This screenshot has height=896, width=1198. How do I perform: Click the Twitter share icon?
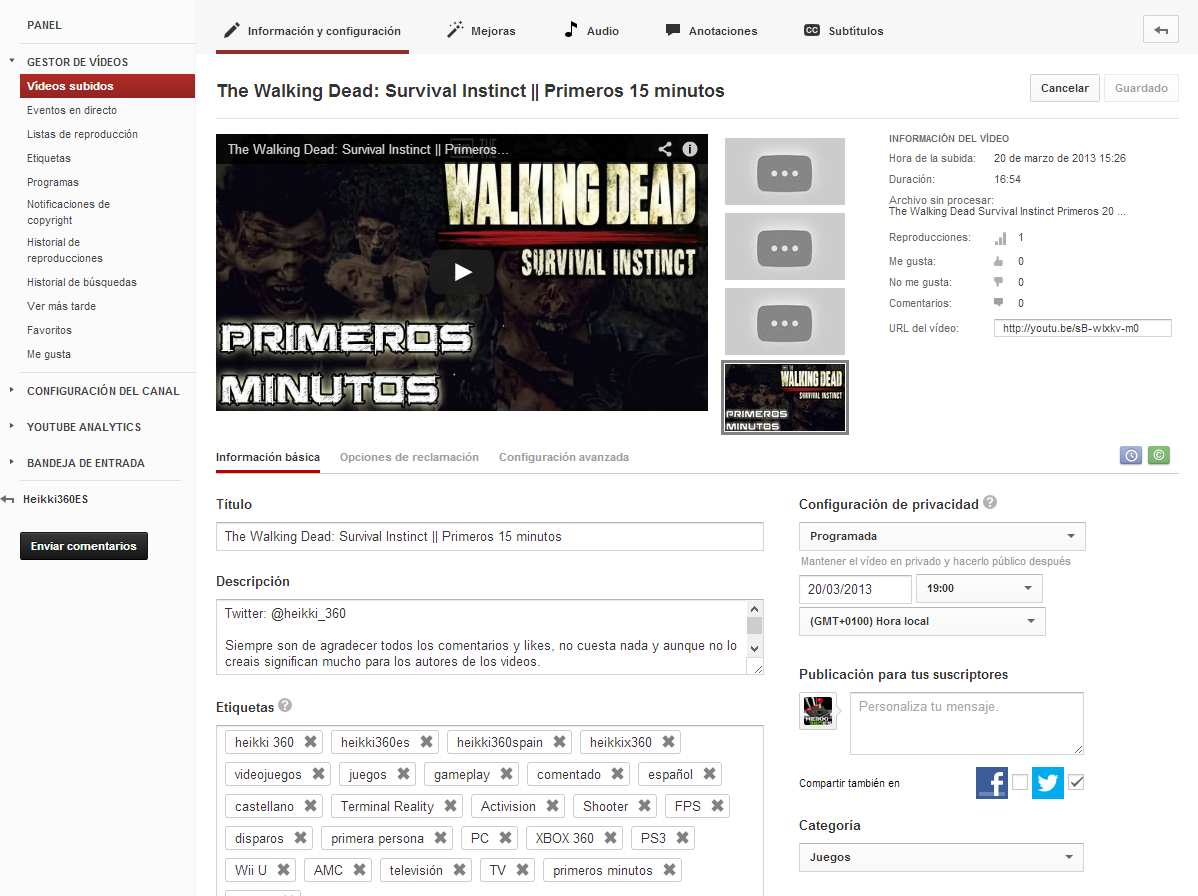pos(1047,783)
